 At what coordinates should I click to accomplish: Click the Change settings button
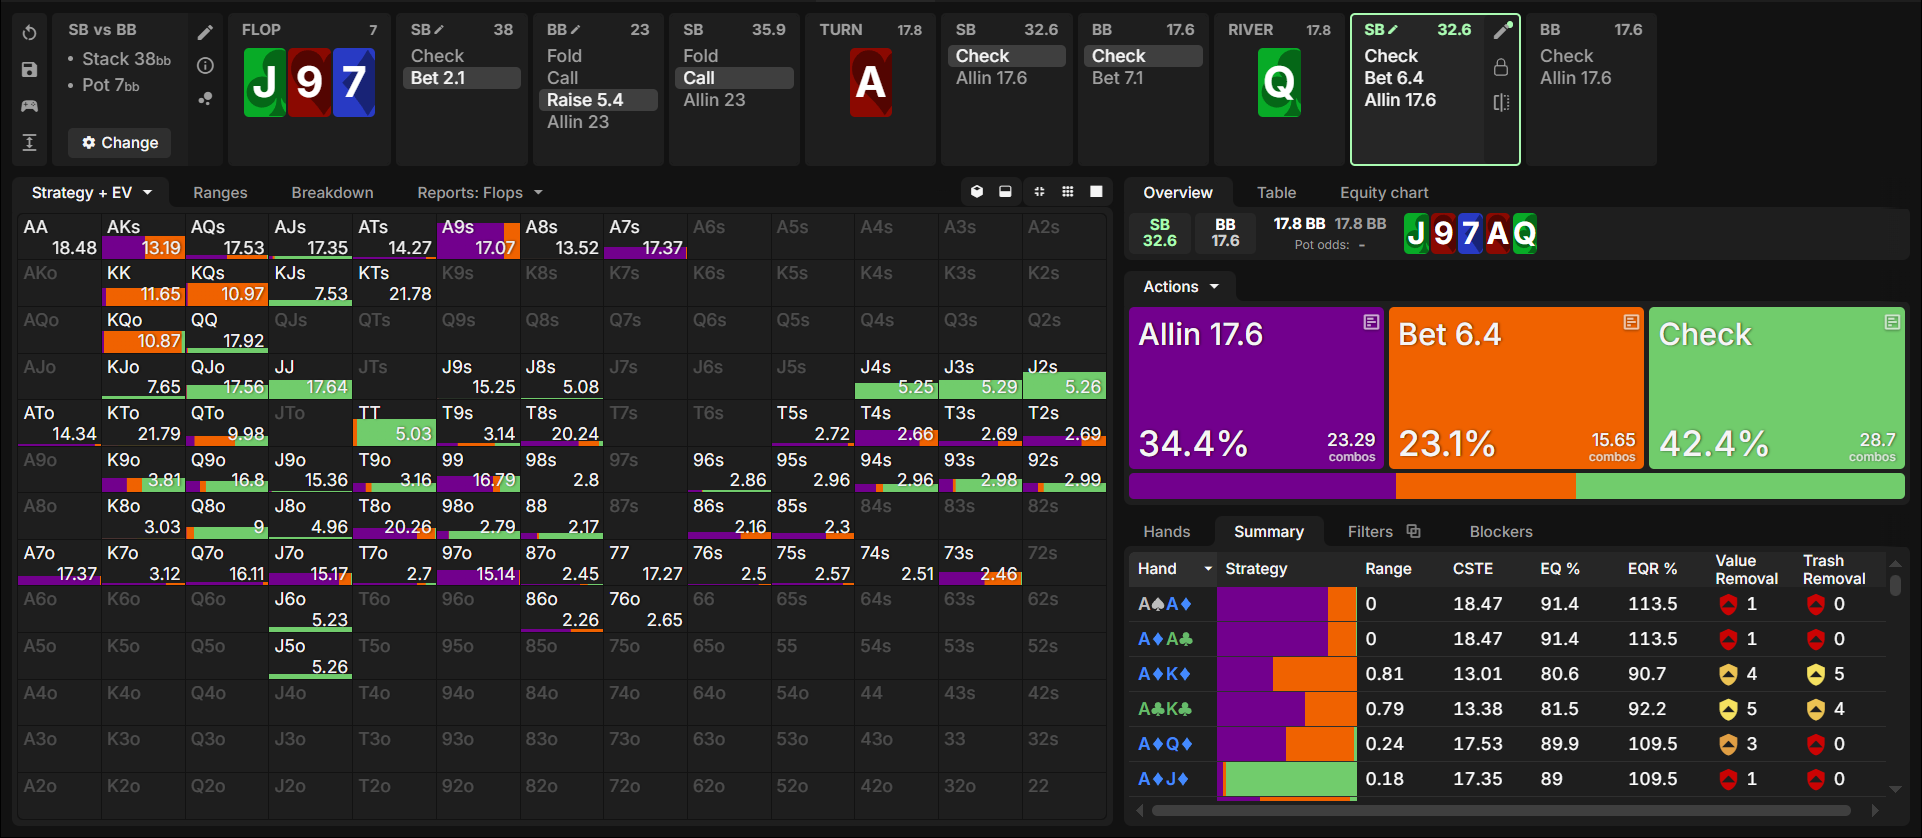click(x=120, y=143)
